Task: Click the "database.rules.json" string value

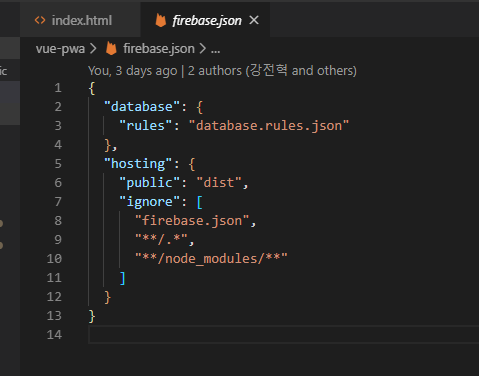Action: click(x=269, y=126)
